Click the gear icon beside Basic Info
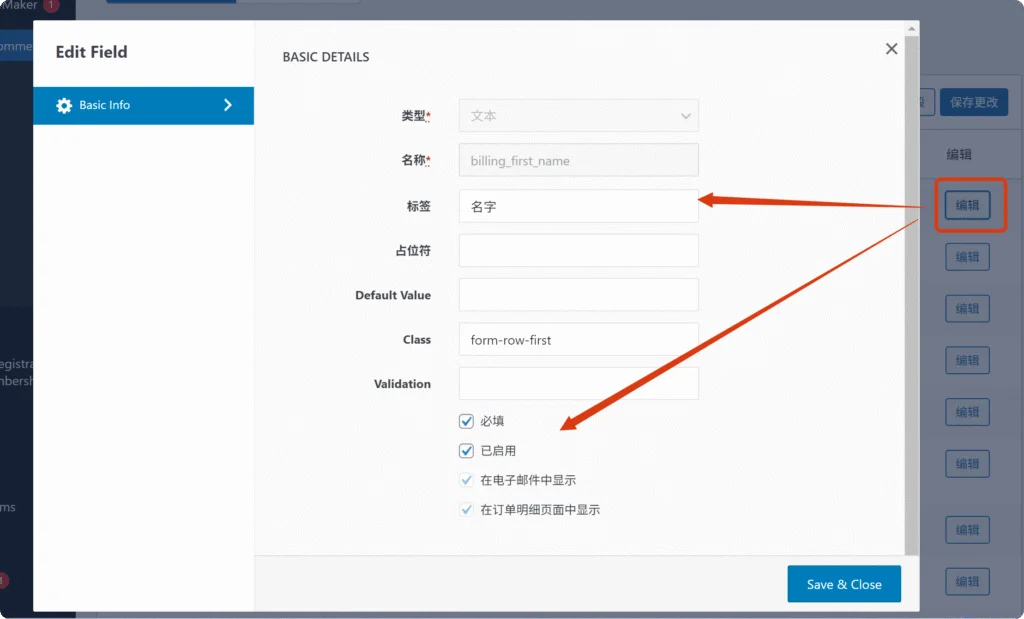 click(x=64, y=105)
